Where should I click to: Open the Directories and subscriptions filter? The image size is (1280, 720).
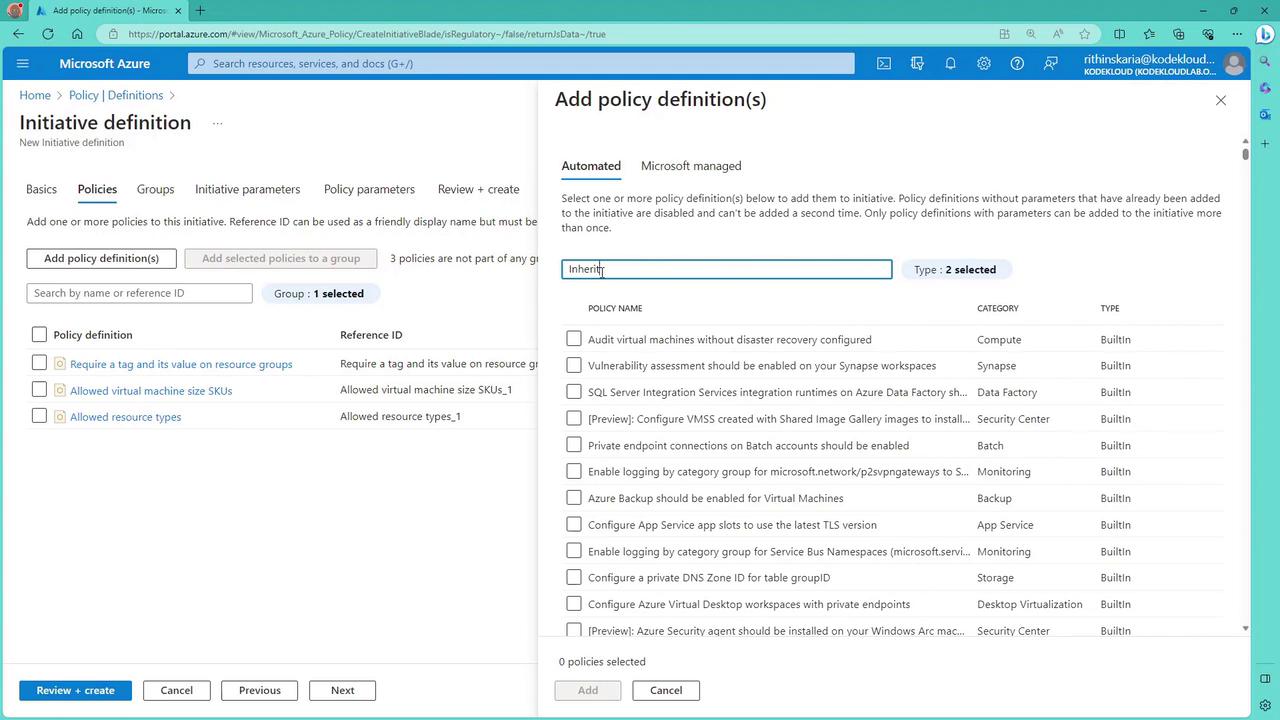[917, 63]
